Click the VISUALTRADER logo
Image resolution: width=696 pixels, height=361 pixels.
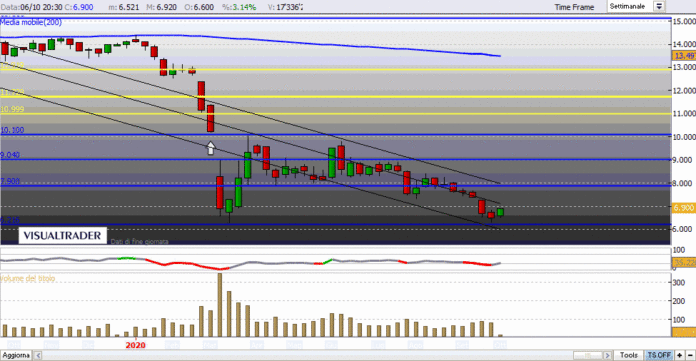click(x=62, y=235)
